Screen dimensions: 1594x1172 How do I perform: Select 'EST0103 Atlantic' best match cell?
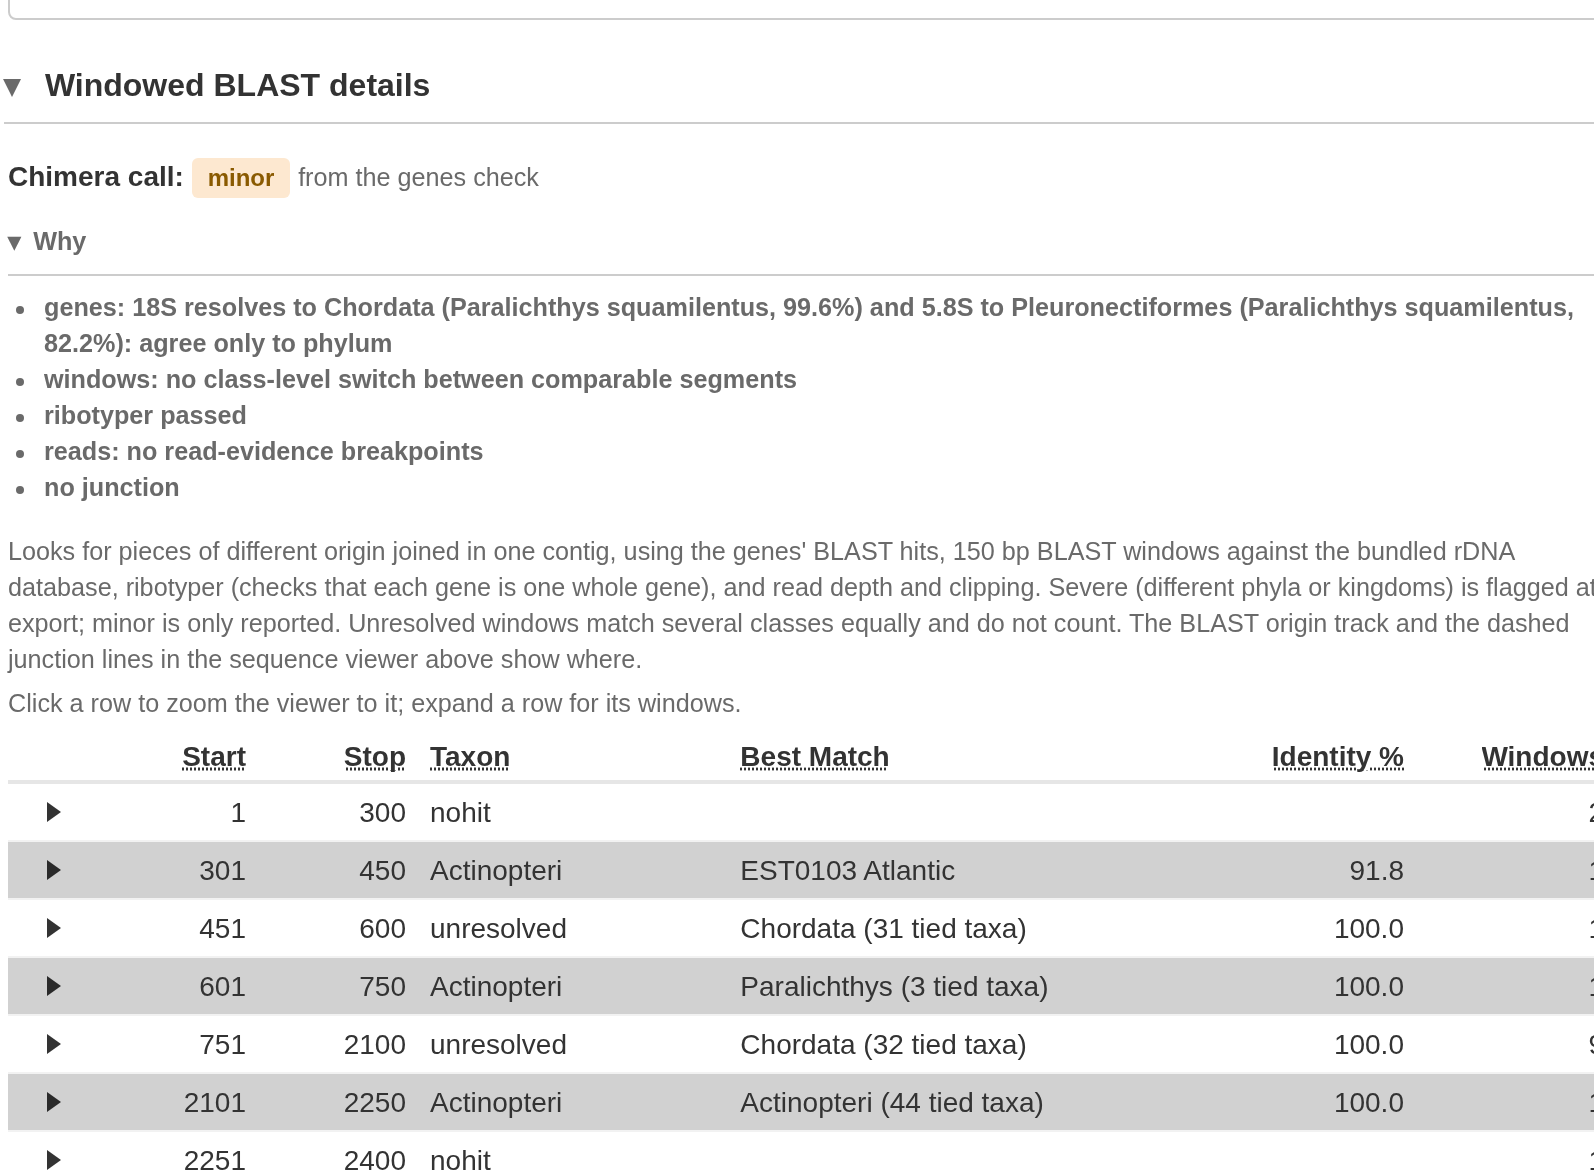[x=847, y=871]
